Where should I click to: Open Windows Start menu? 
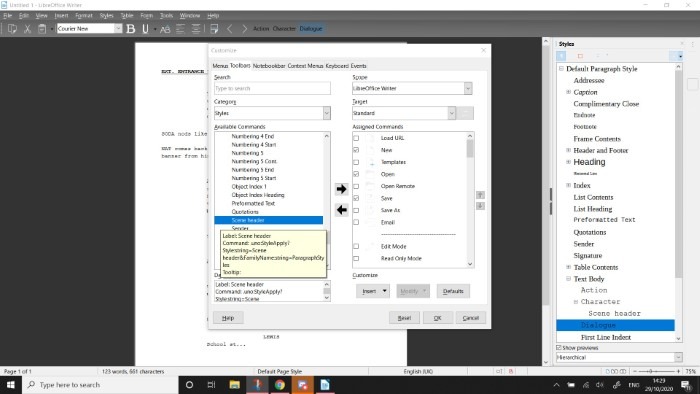11,385
